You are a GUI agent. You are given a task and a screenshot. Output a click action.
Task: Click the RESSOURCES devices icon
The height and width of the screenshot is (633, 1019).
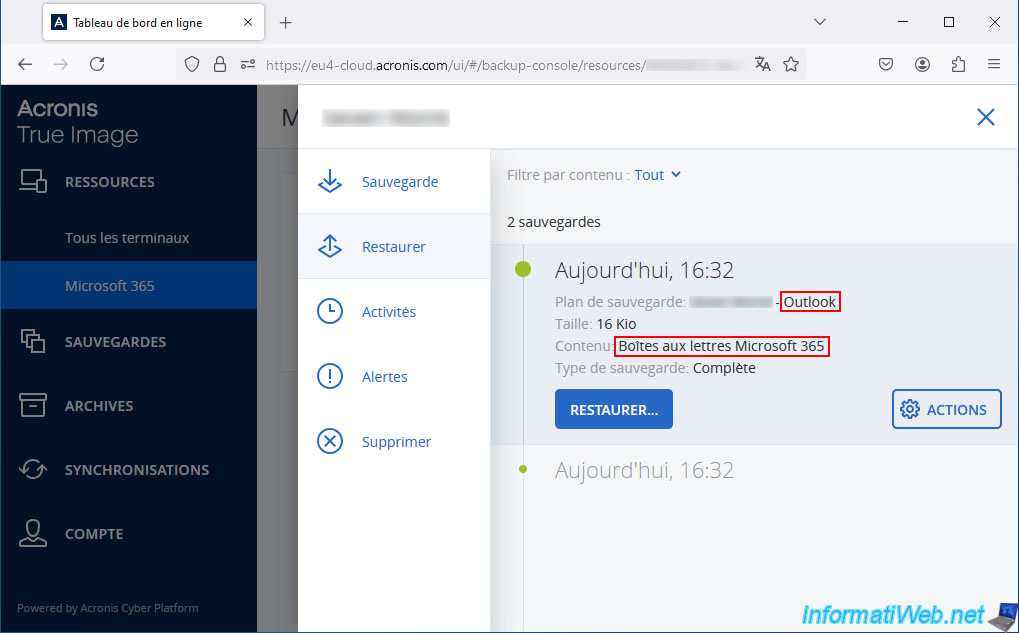click(32, 181)
